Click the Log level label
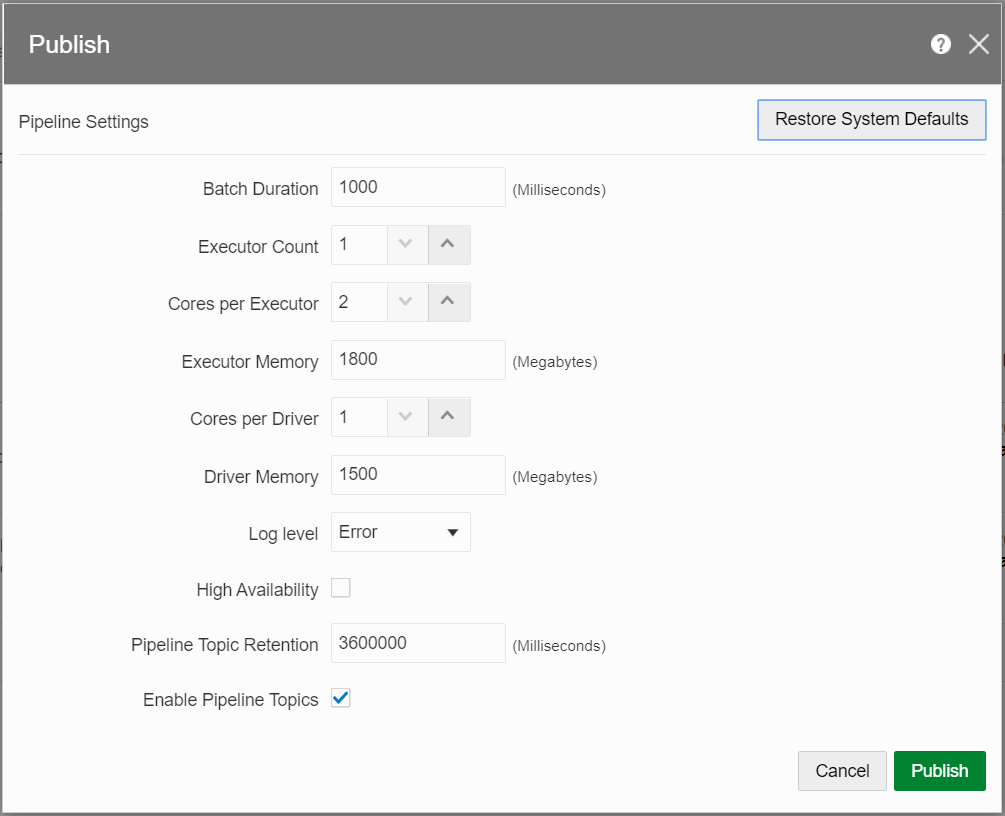The height and width of the screenshot is (816, 1005). (283, 534)
